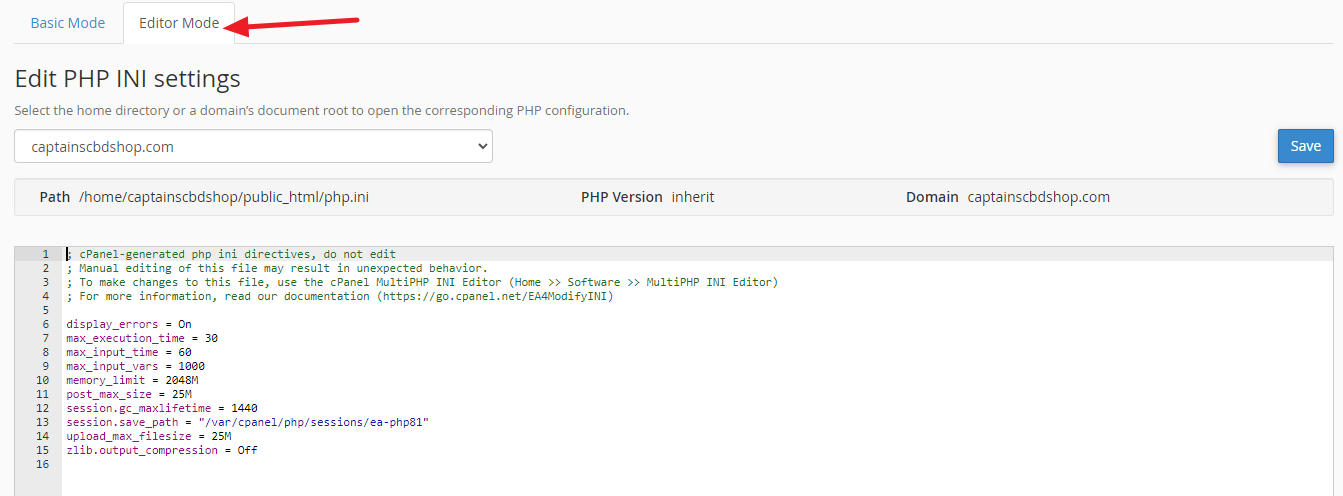
Task: Click the session.gc_maxlifetime directive line
Action: coord(161,408)
